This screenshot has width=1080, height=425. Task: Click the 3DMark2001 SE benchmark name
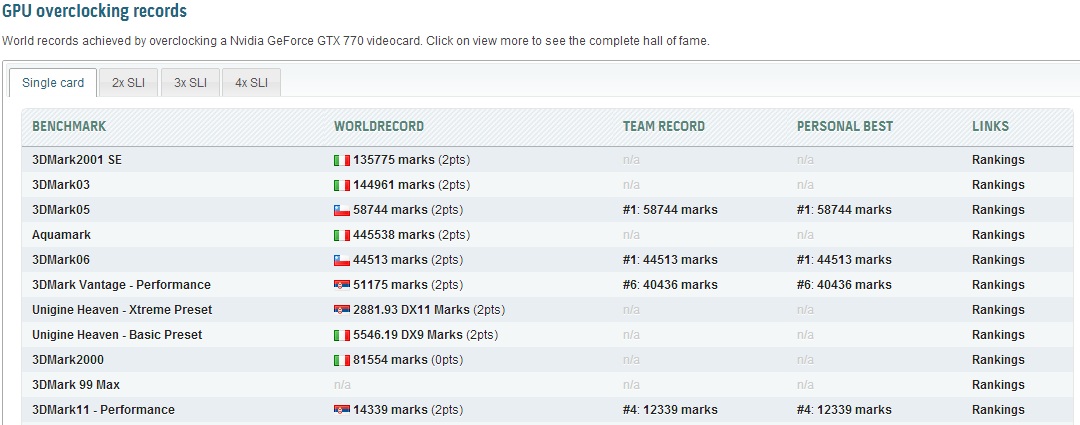[x=77, y=160]
